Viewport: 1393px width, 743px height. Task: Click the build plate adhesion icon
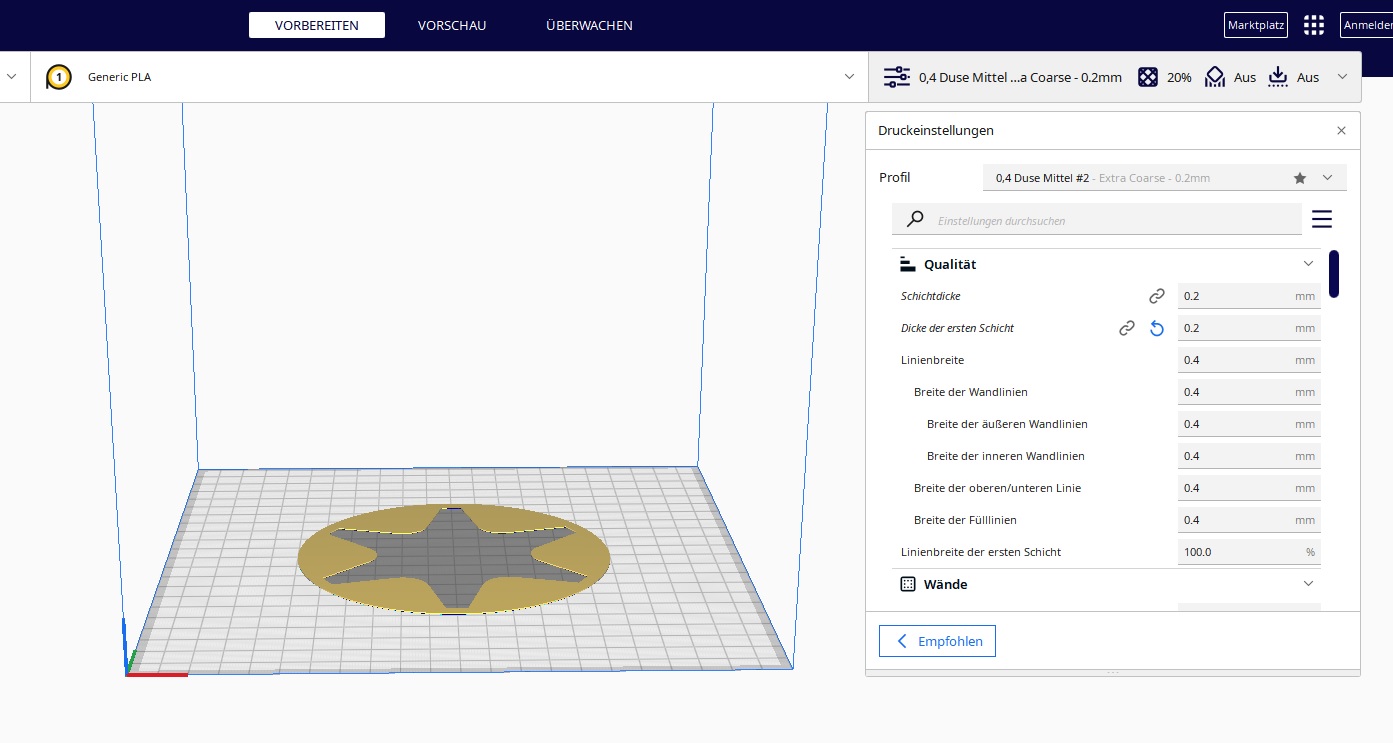(x=1278, y=77)
